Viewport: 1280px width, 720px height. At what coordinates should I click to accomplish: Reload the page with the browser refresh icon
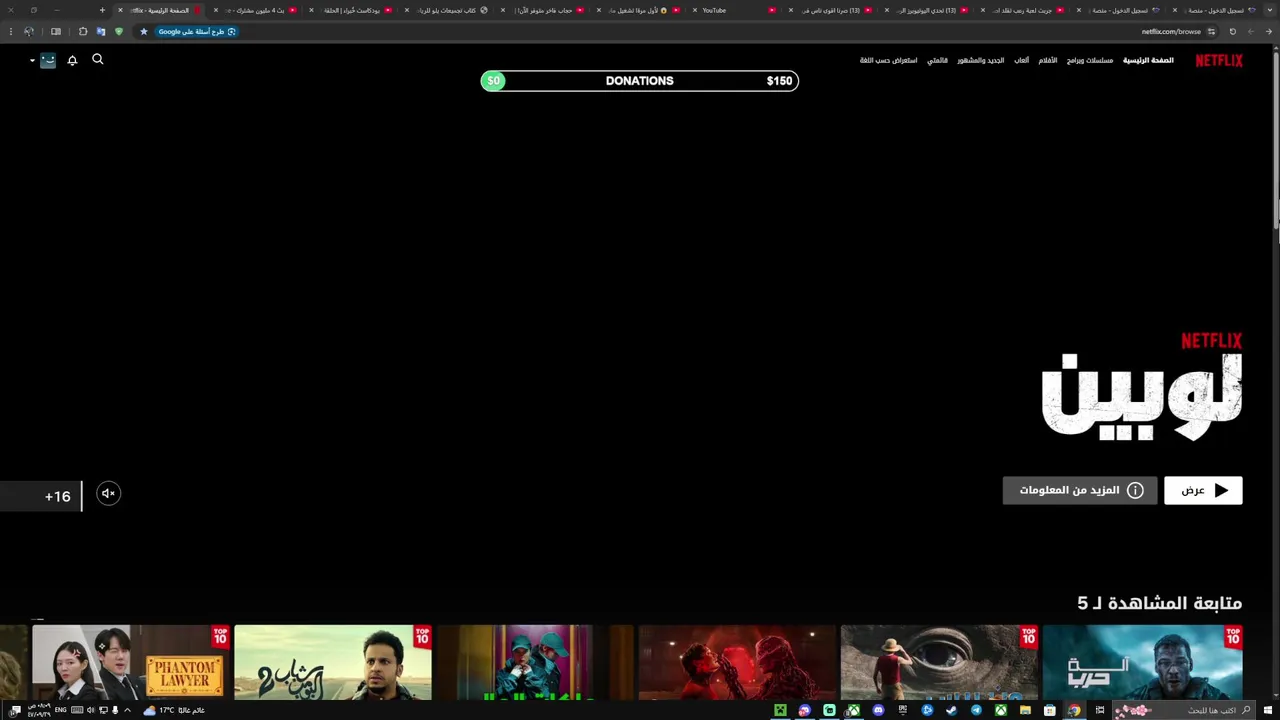(1232, 31)
